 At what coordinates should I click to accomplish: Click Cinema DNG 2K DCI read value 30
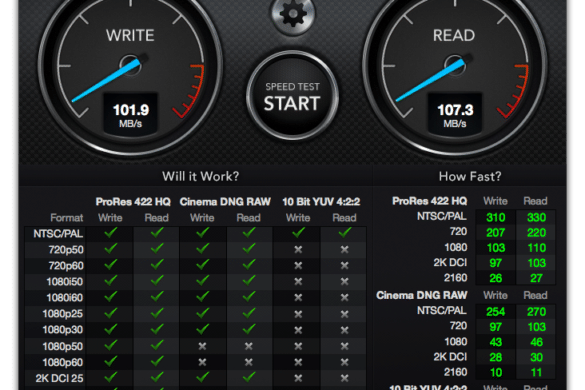[536, 357]
